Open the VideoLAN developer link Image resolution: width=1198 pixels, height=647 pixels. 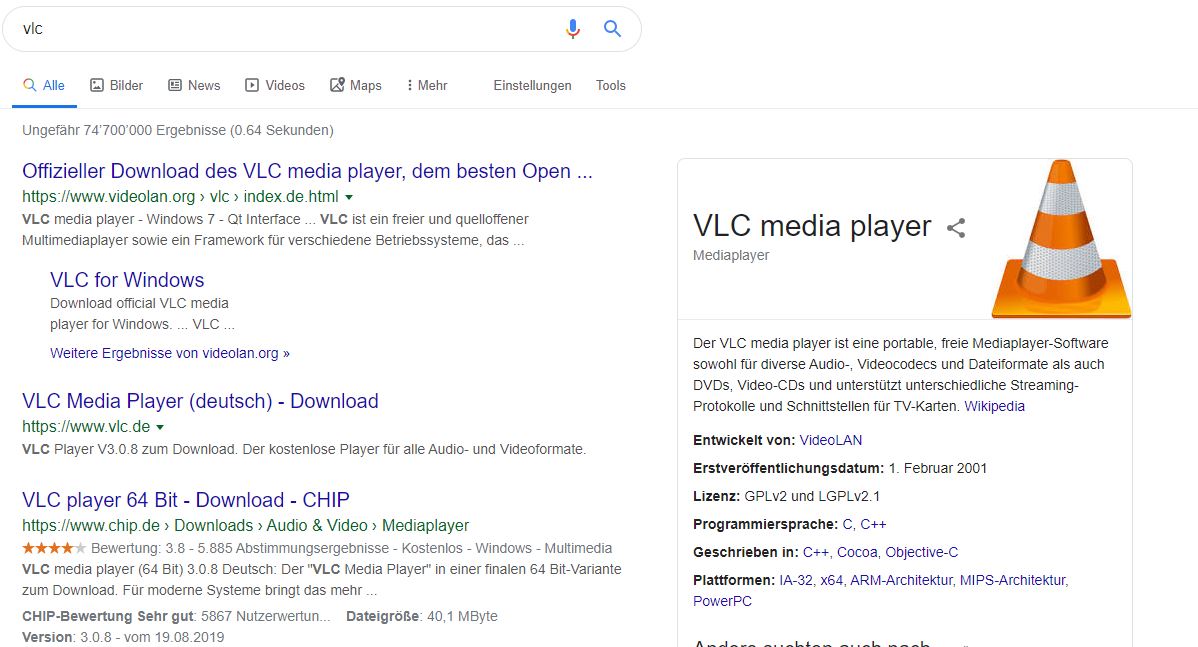click(831, 440)
